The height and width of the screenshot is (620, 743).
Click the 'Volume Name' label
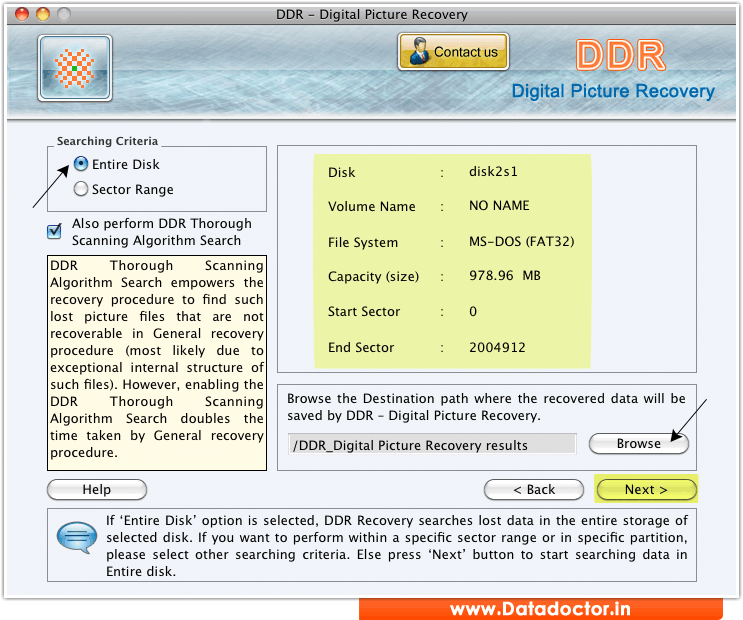point(372,207)
